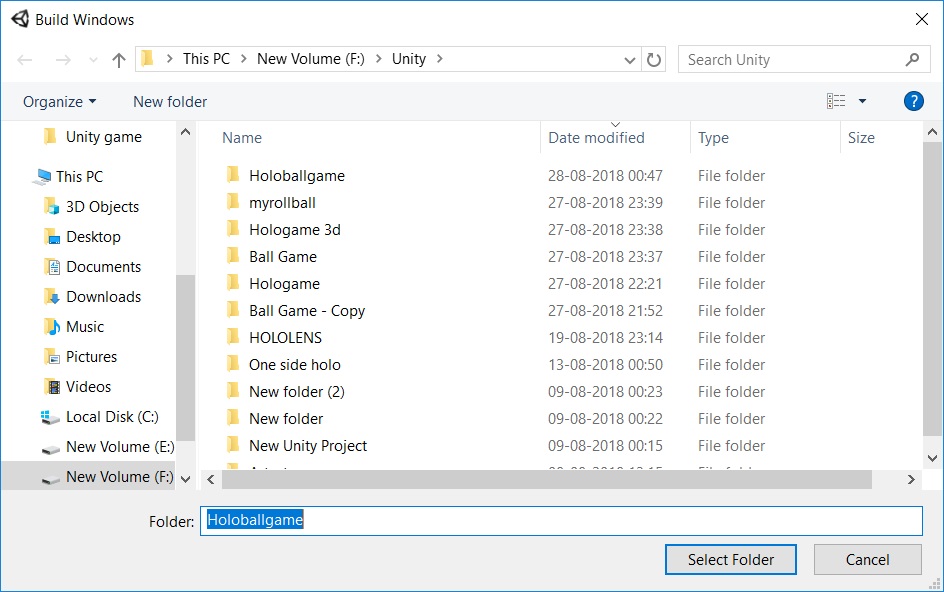Go up one folder level

(x=119, y=60)
